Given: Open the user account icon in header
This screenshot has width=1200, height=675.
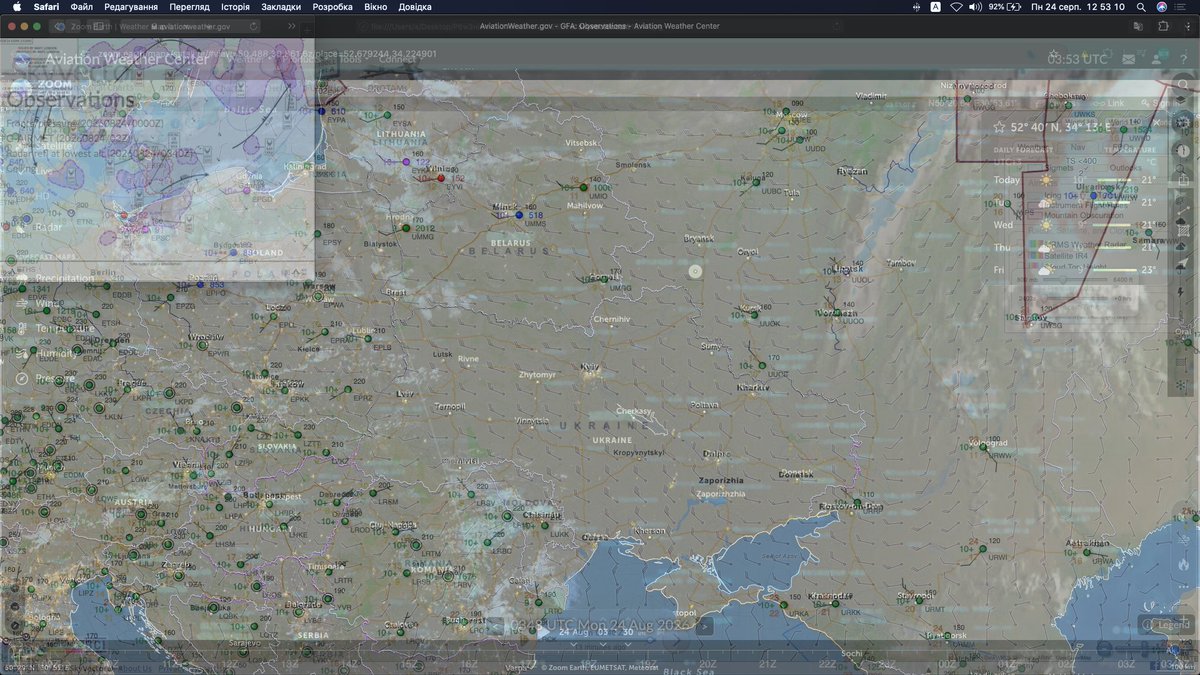Looking at the screenshot, I should (x=1157, y=59).
